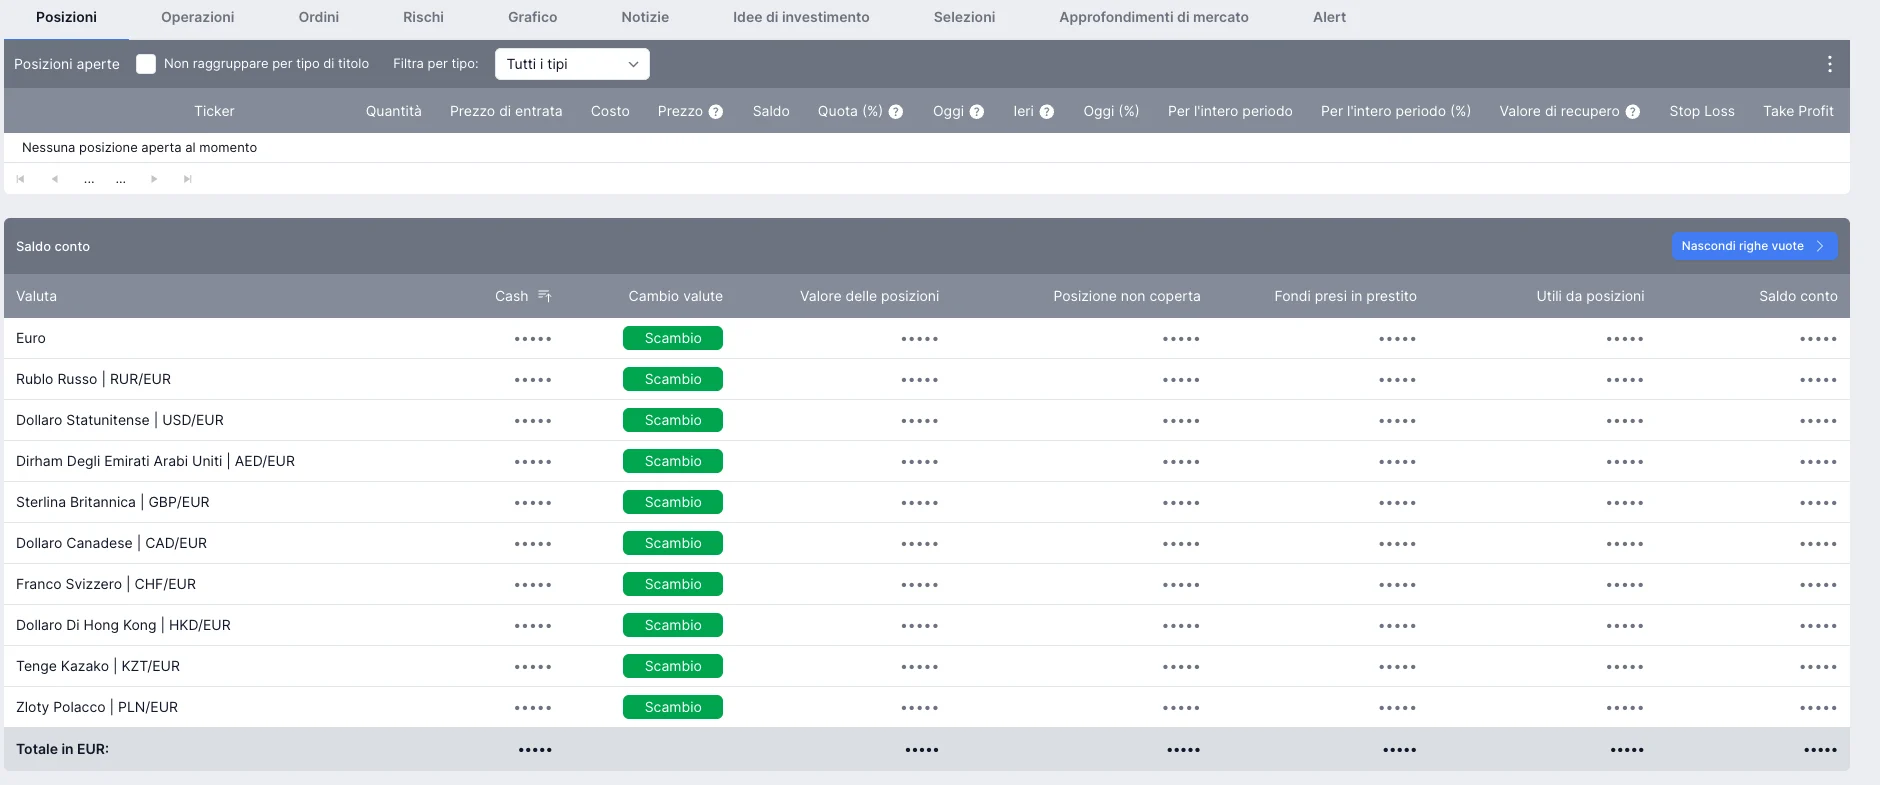
Task: Open the Tutti i tipi filter dropdown
Action: click(x=572, y=64)
